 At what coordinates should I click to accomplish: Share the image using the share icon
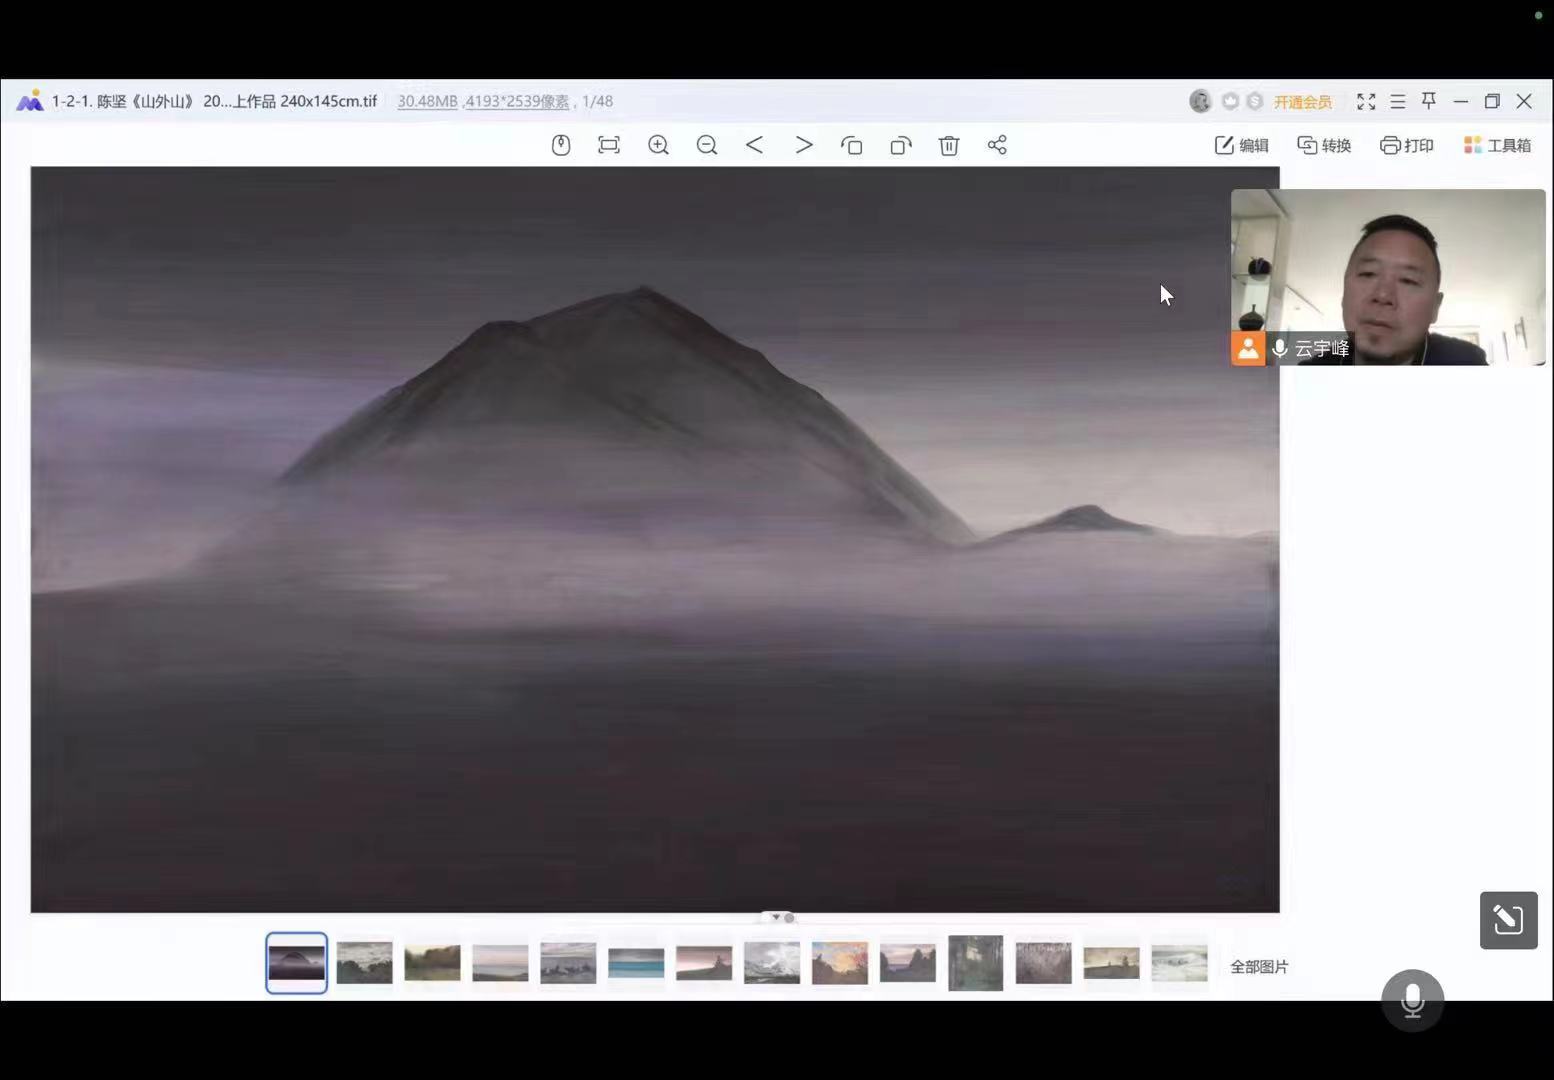point(997,145)
